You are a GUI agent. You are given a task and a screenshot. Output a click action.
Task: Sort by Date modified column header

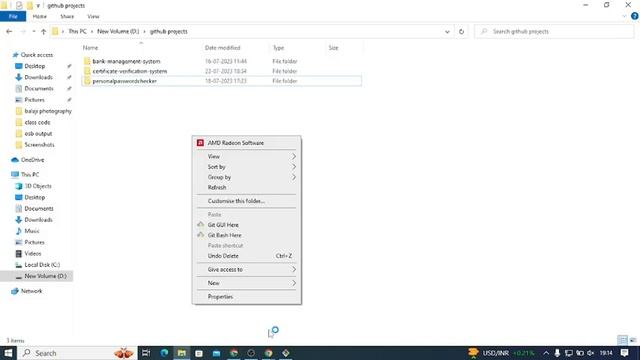pos(222,48)
